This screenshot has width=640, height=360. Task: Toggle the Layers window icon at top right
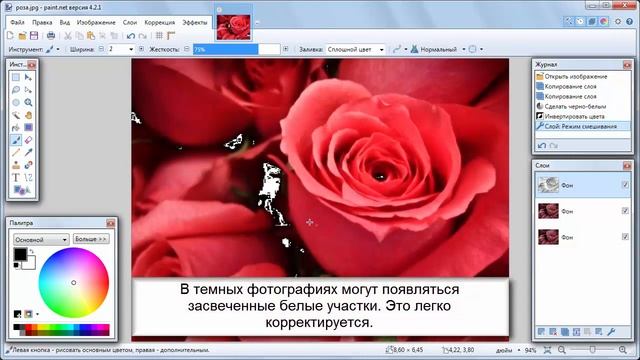point(592,21)
